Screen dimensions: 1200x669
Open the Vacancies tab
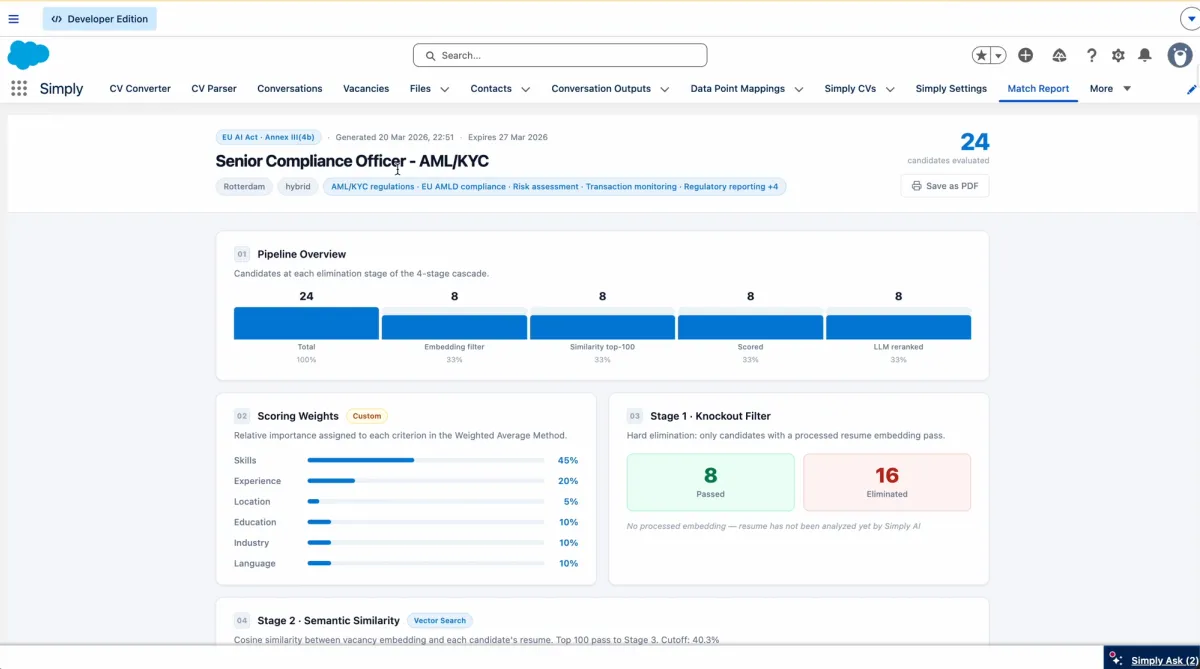pyautogui.click(x=366, y=89)
